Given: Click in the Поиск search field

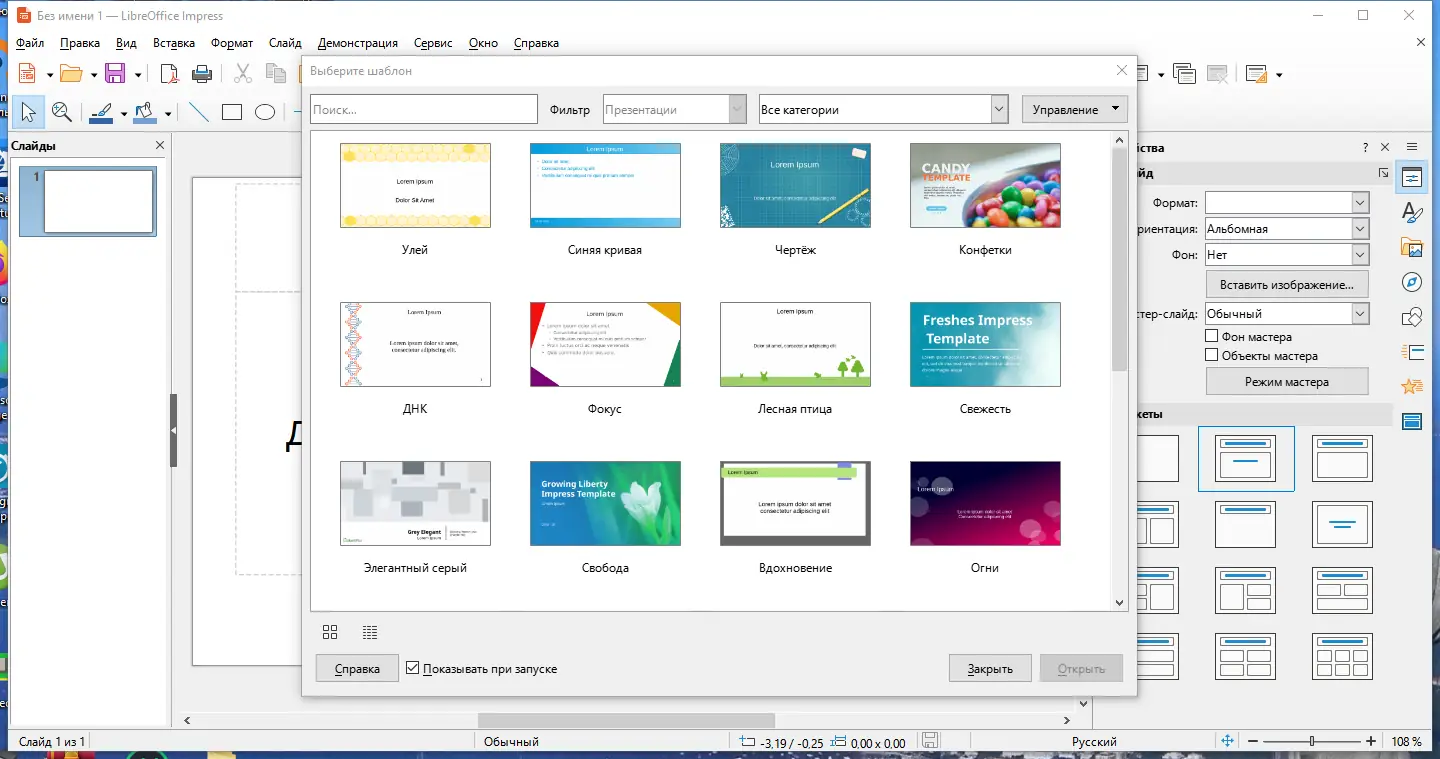Looking at the screenshot, I should pos(424,110).
